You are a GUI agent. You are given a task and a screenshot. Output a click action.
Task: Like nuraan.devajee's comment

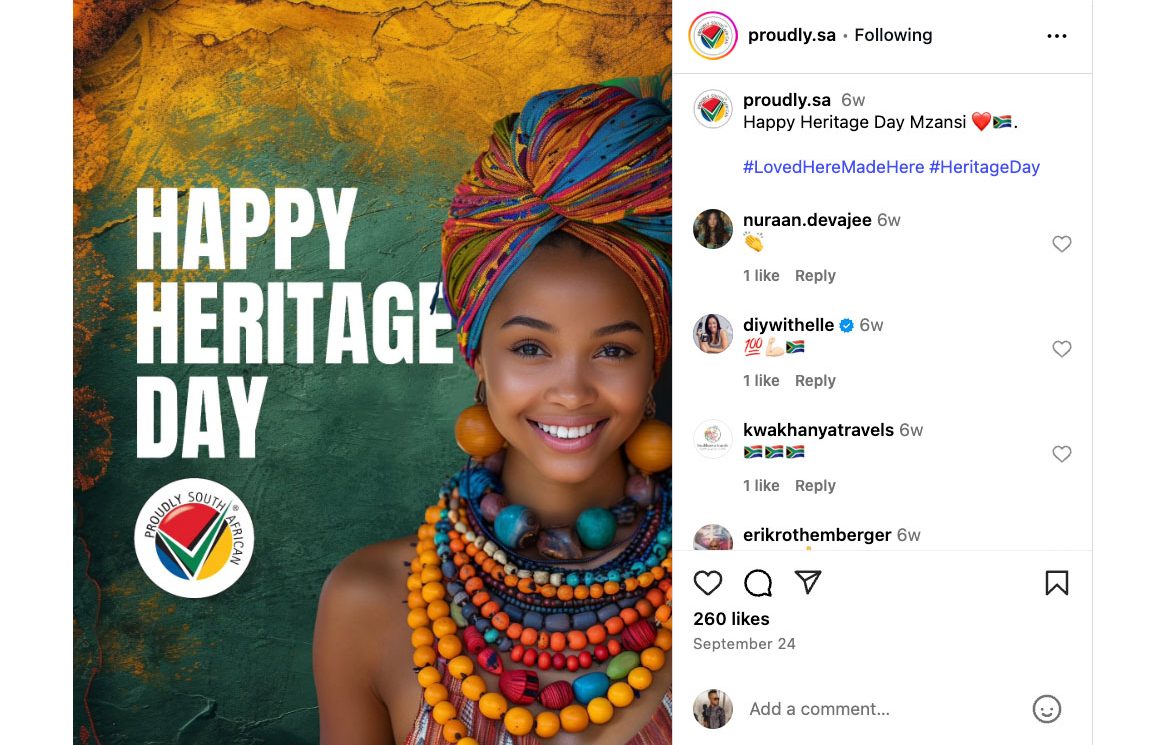click(1062, 244)
